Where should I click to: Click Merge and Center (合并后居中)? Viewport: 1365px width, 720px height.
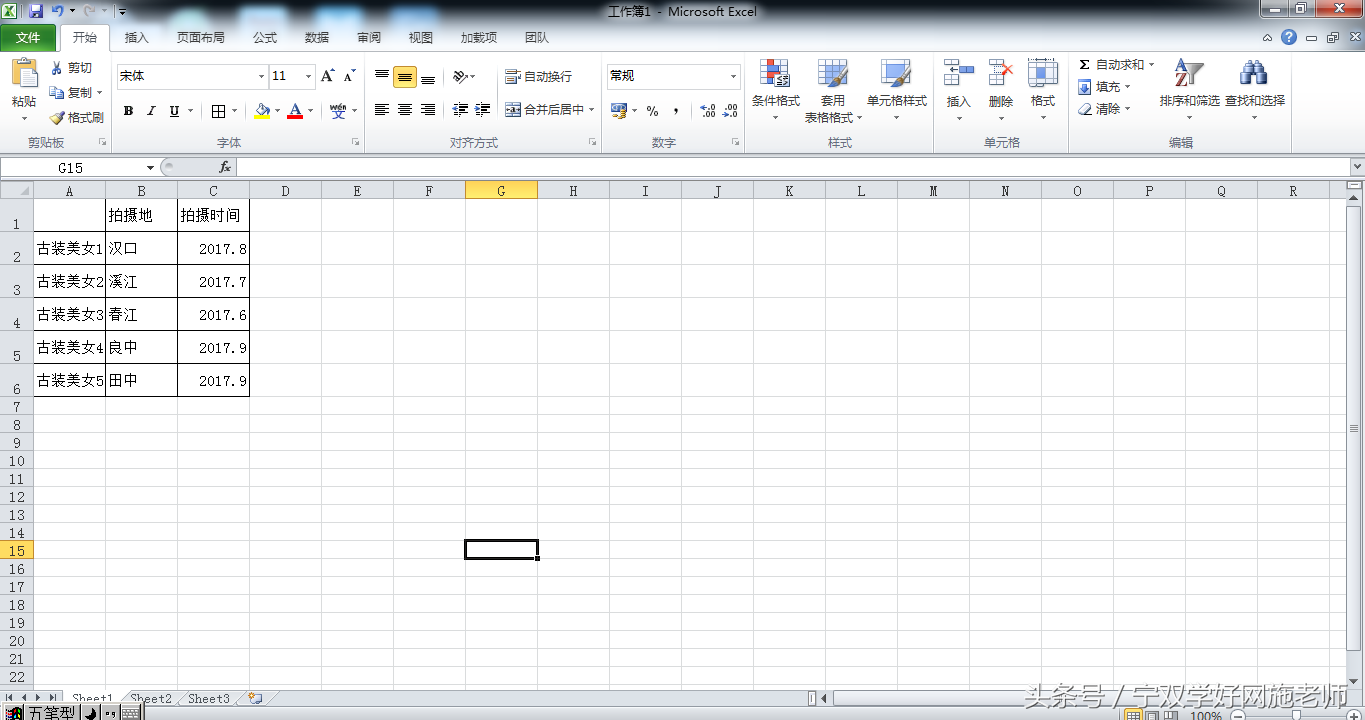[544, 110]
